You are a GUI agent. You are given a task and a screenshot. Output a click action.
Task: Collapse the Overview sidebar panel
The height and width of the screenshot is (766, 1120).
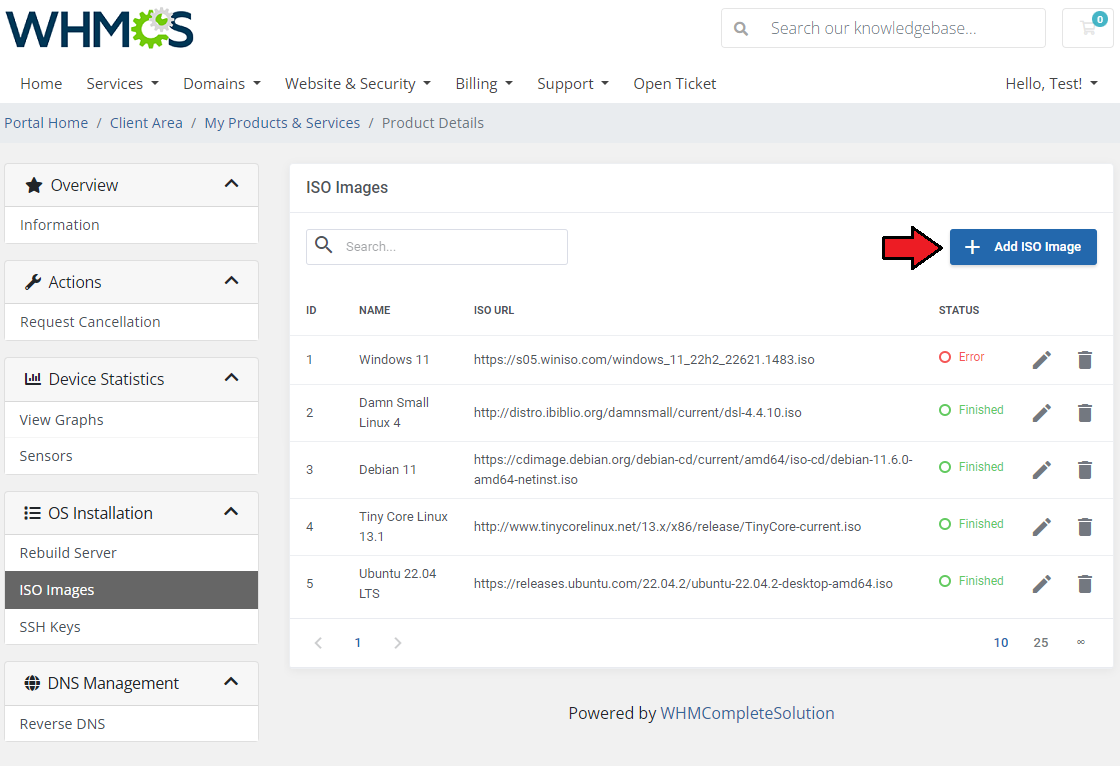(x=231, y=185)
